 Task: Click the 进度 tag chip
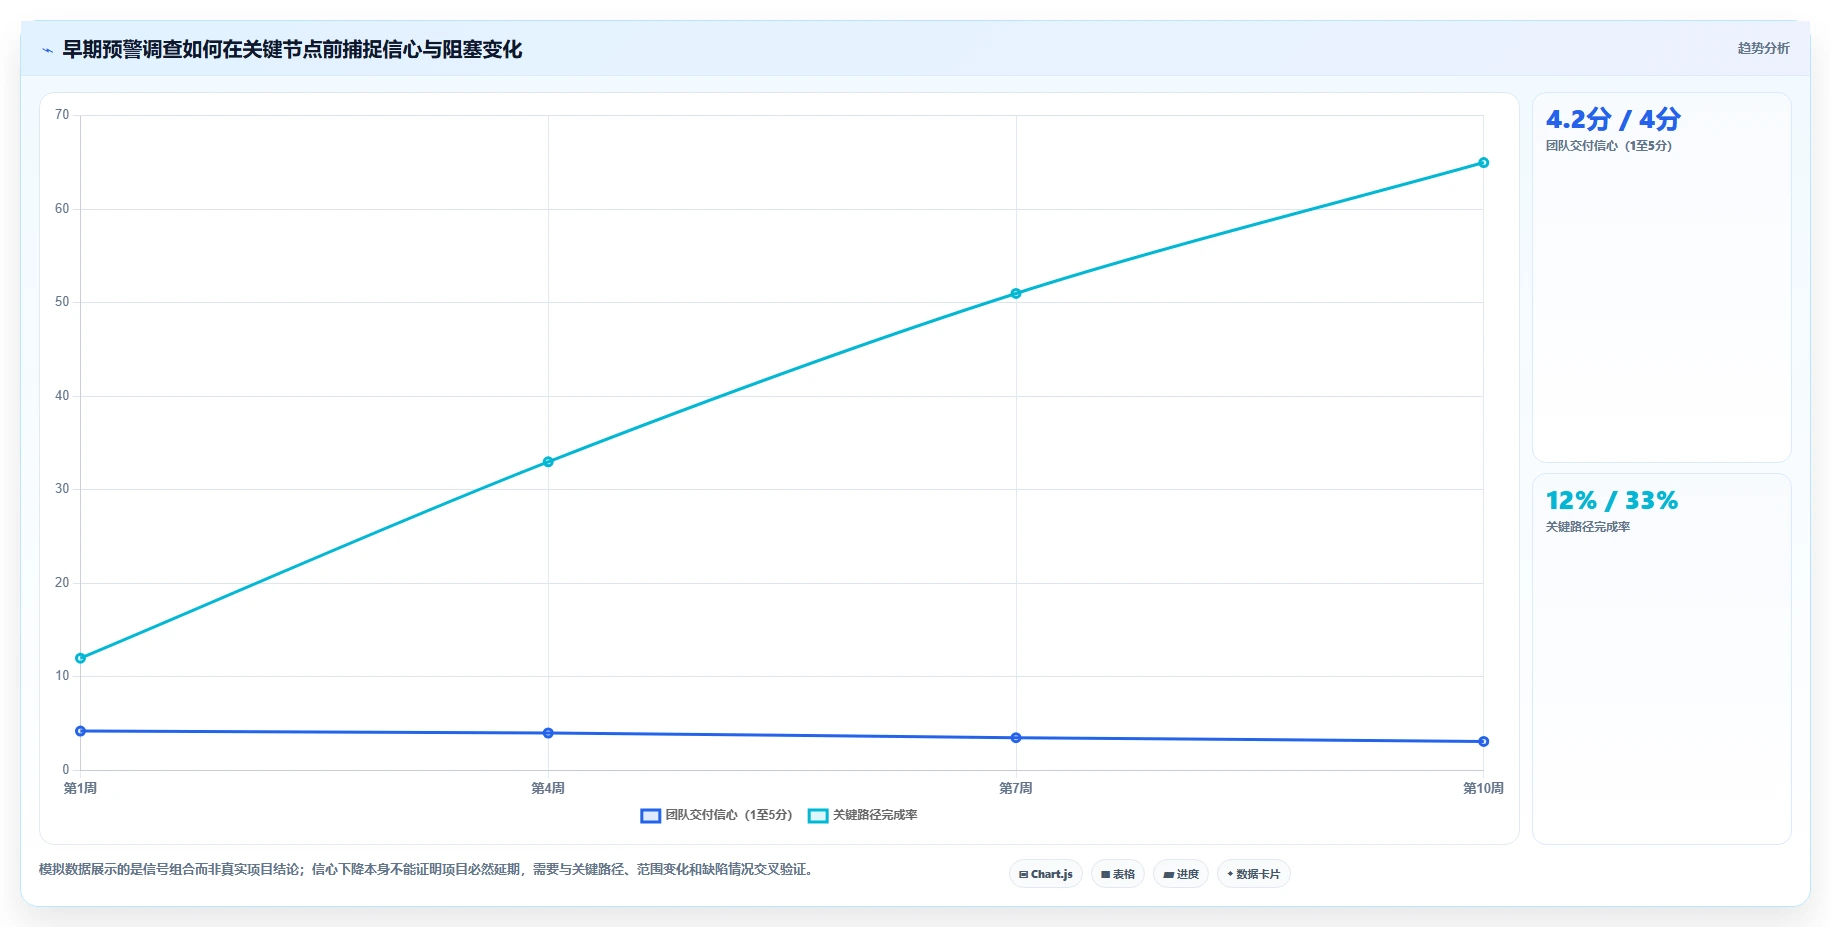[1181, 874]
